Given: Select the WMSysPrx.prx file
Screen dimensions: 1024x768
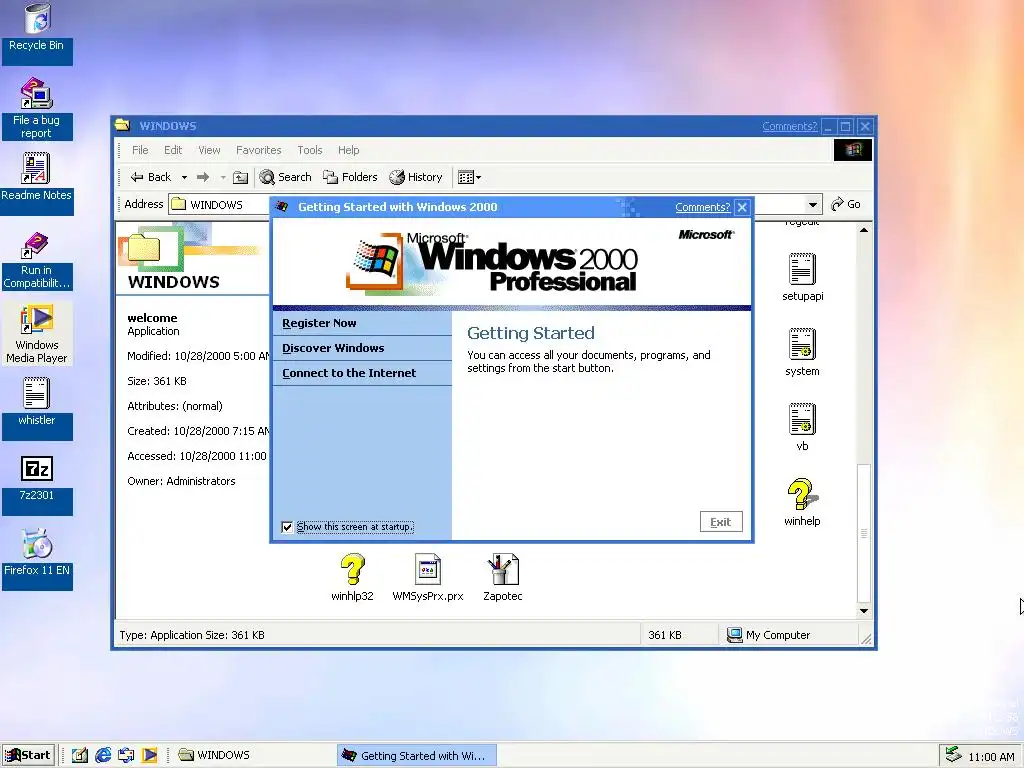Looking at the screenshot, I should coord(428,578).
